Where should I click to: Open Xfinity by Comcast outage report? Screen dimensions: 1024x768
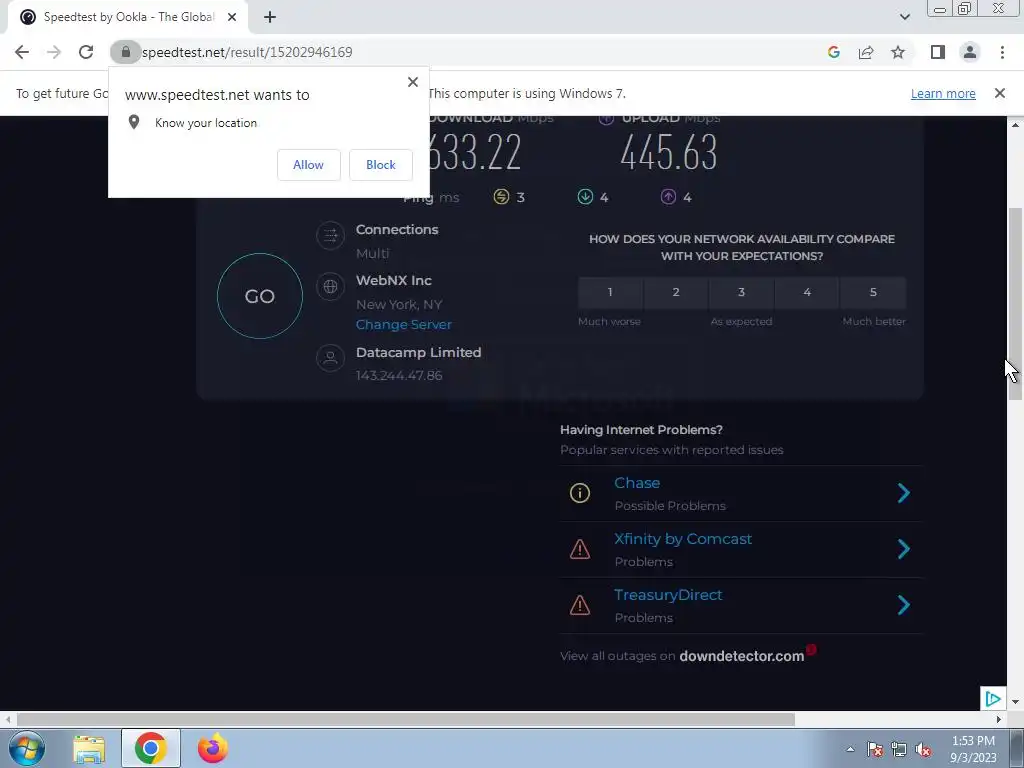coord(683,539)
